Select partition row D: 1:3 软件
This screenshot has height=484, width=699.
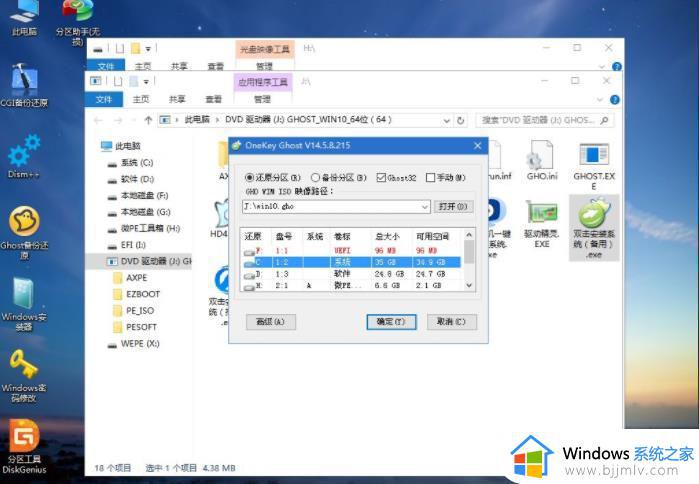coord(351,274)
